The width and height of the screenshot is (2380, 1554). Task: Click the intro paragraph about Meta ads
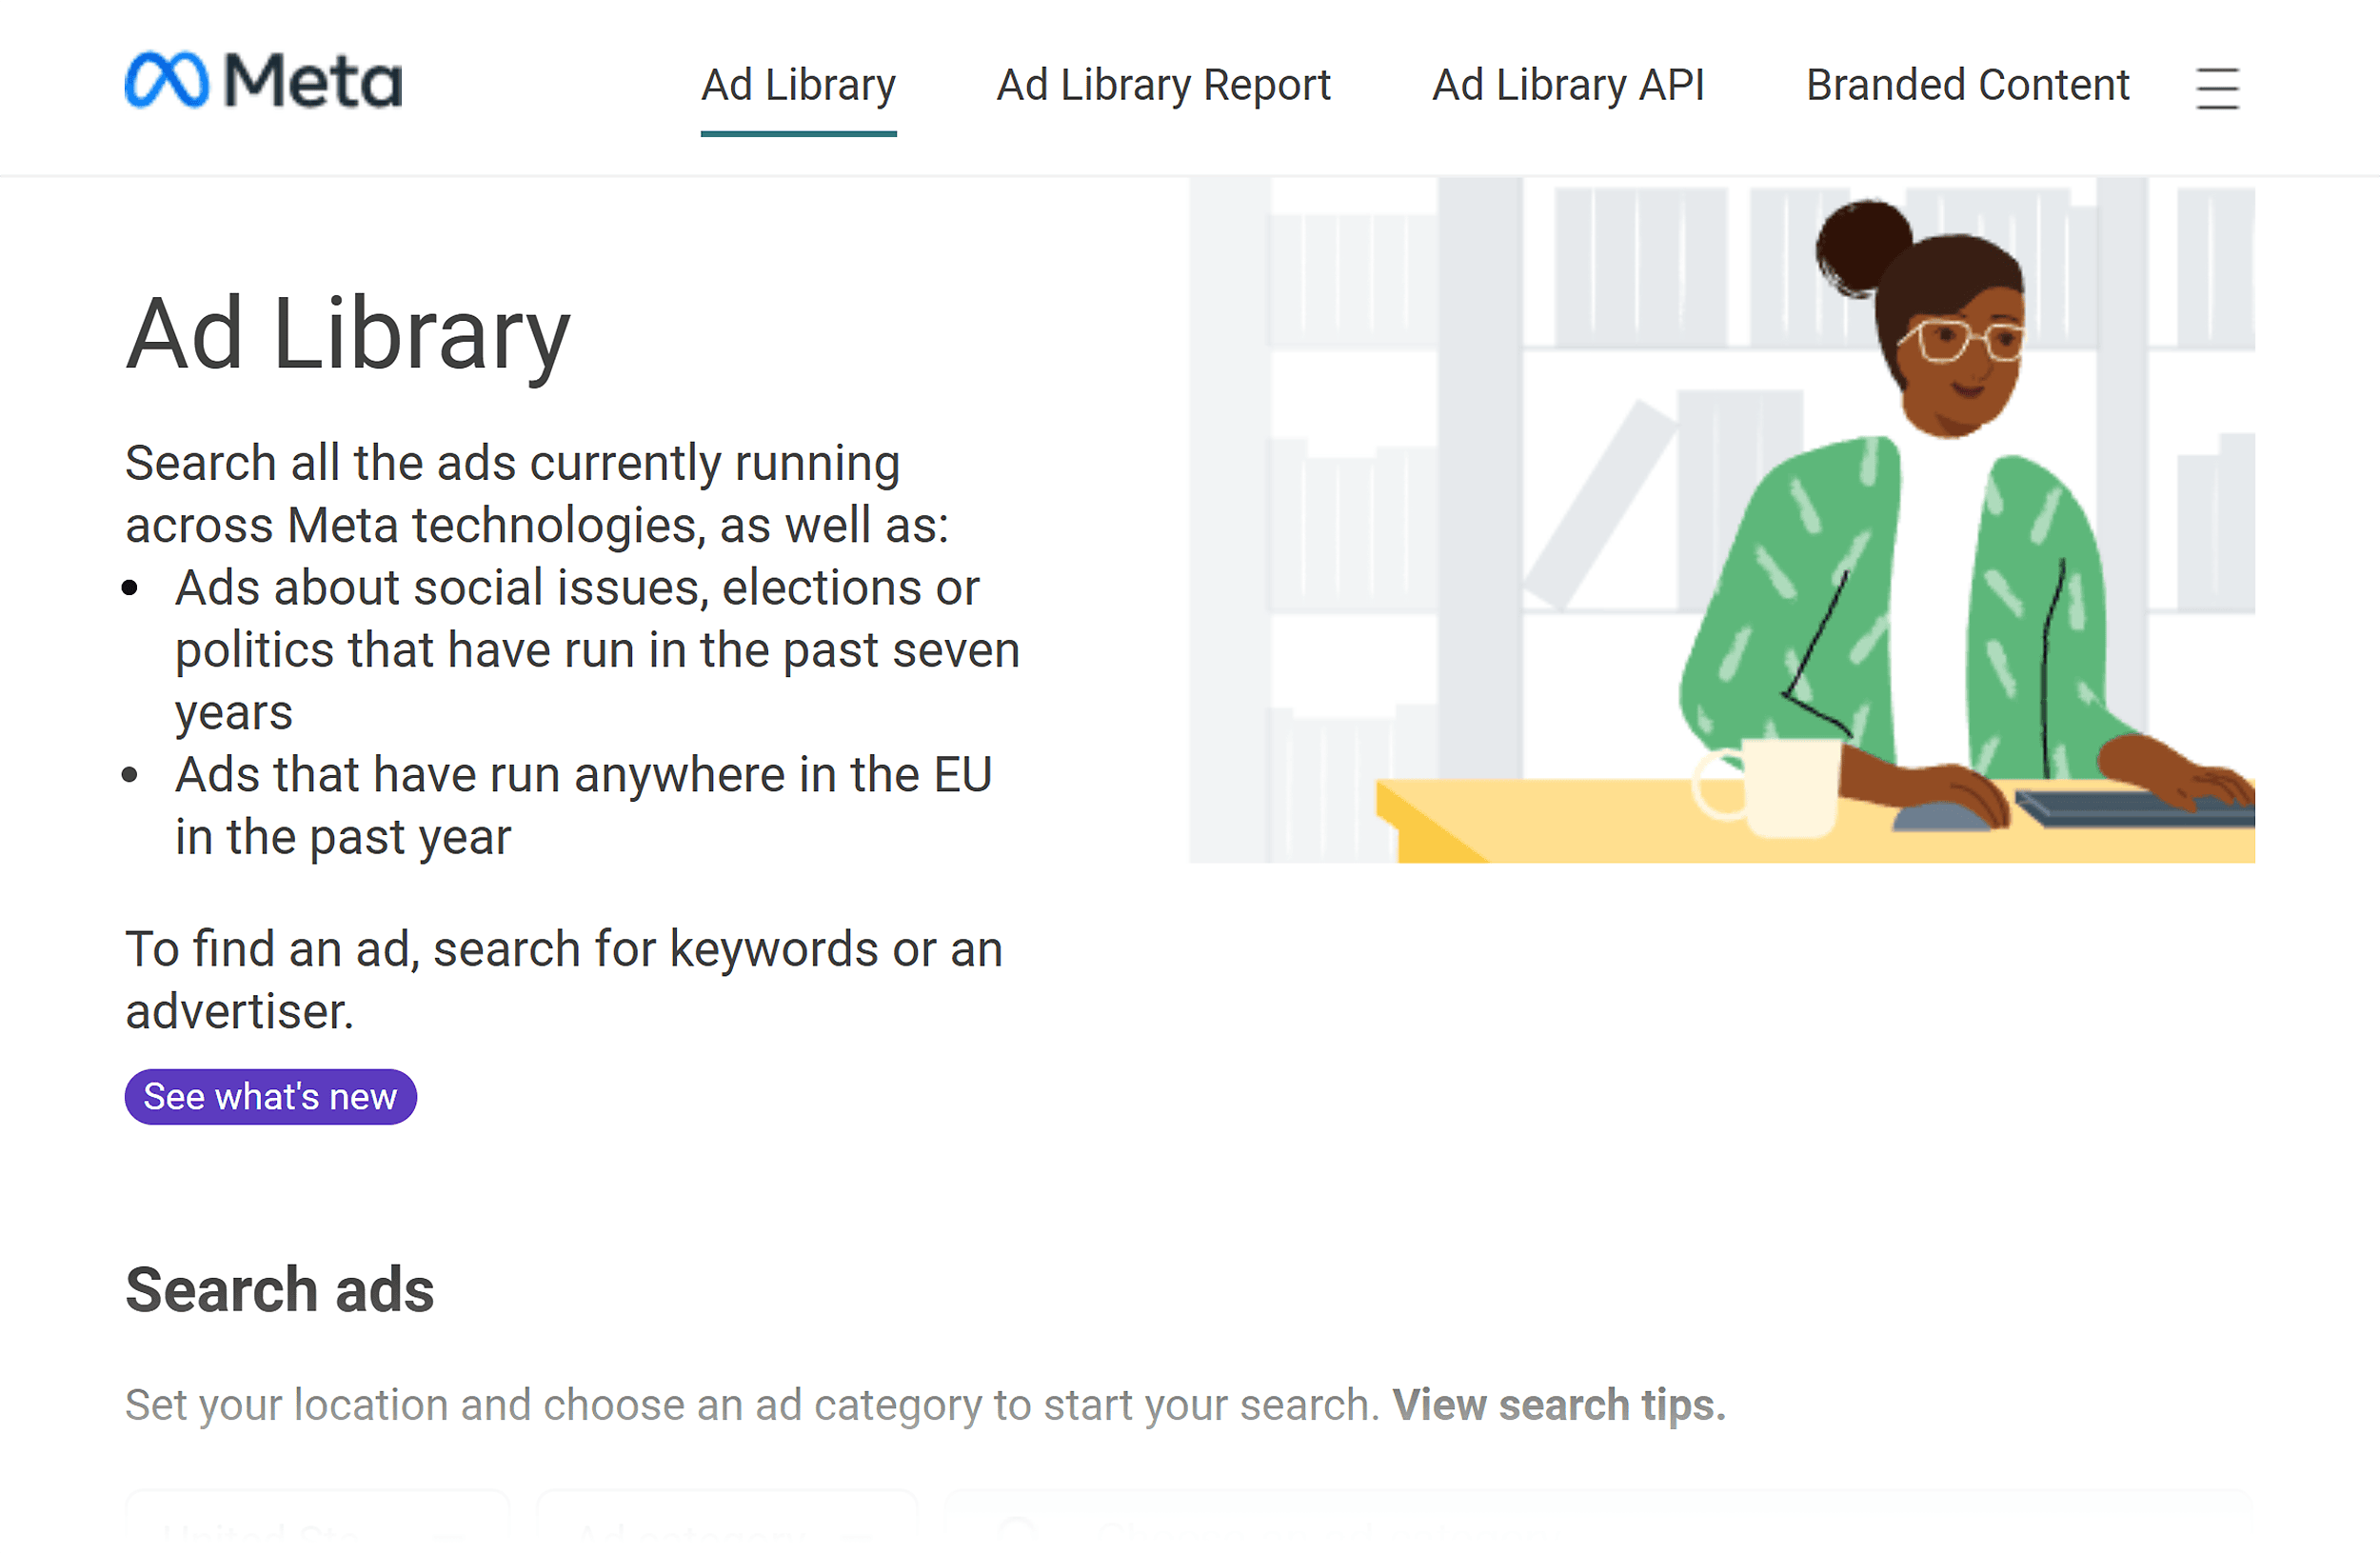click(540, 493)
